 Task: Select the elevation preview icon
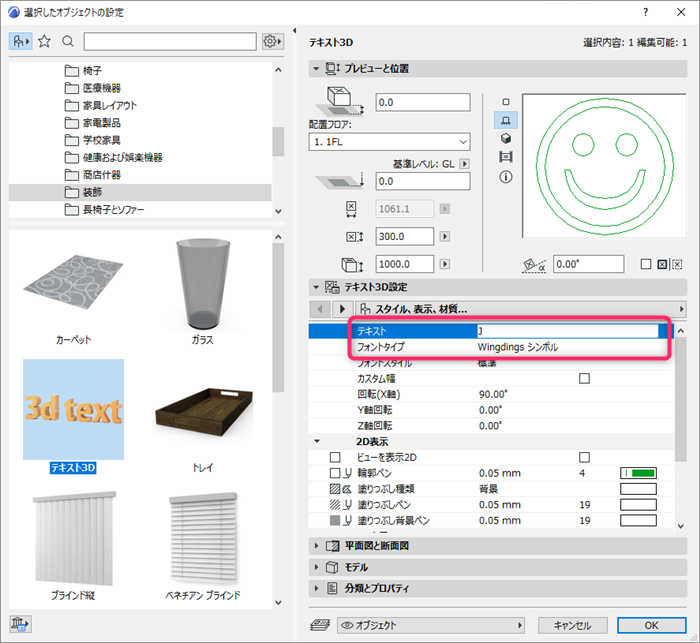click(x=505, y=157)
